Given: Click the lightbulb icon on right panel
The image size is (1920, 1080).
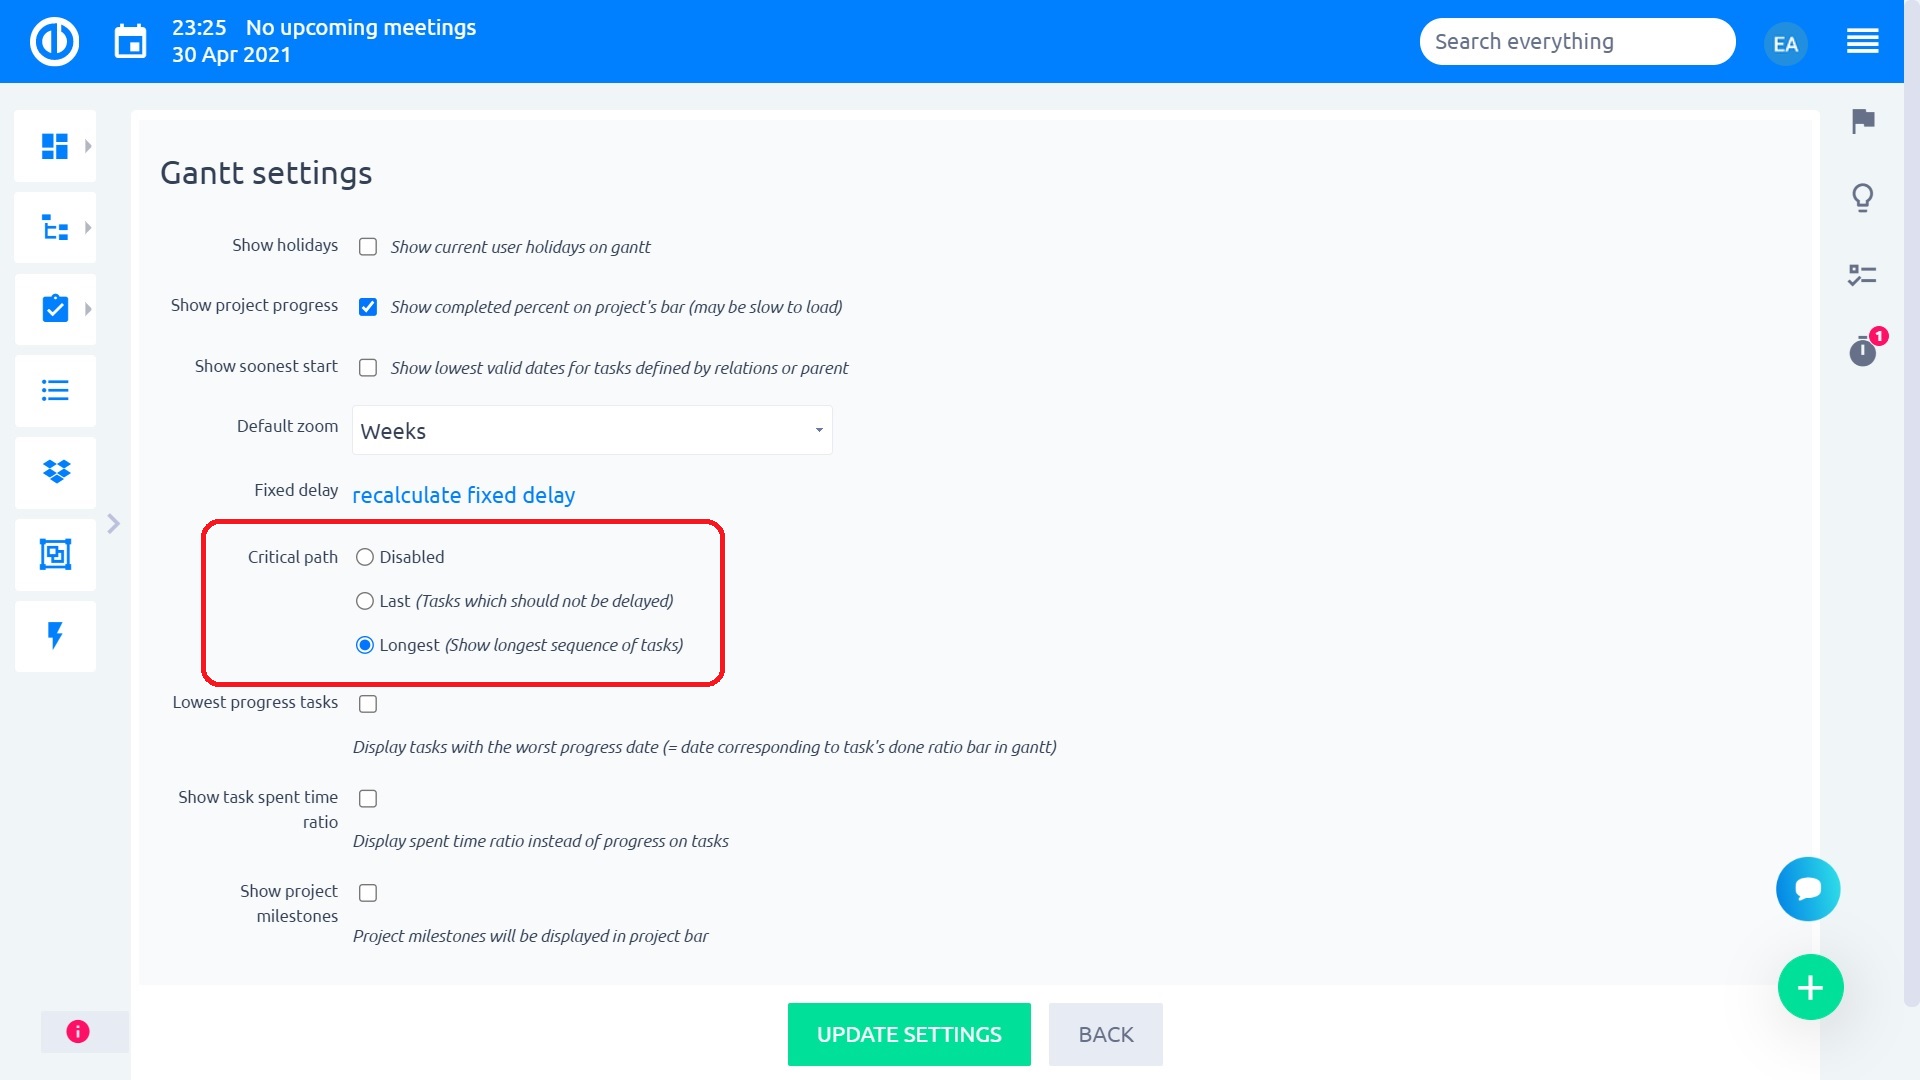Looking at the screenshot, I should (x=1863, y=198).
